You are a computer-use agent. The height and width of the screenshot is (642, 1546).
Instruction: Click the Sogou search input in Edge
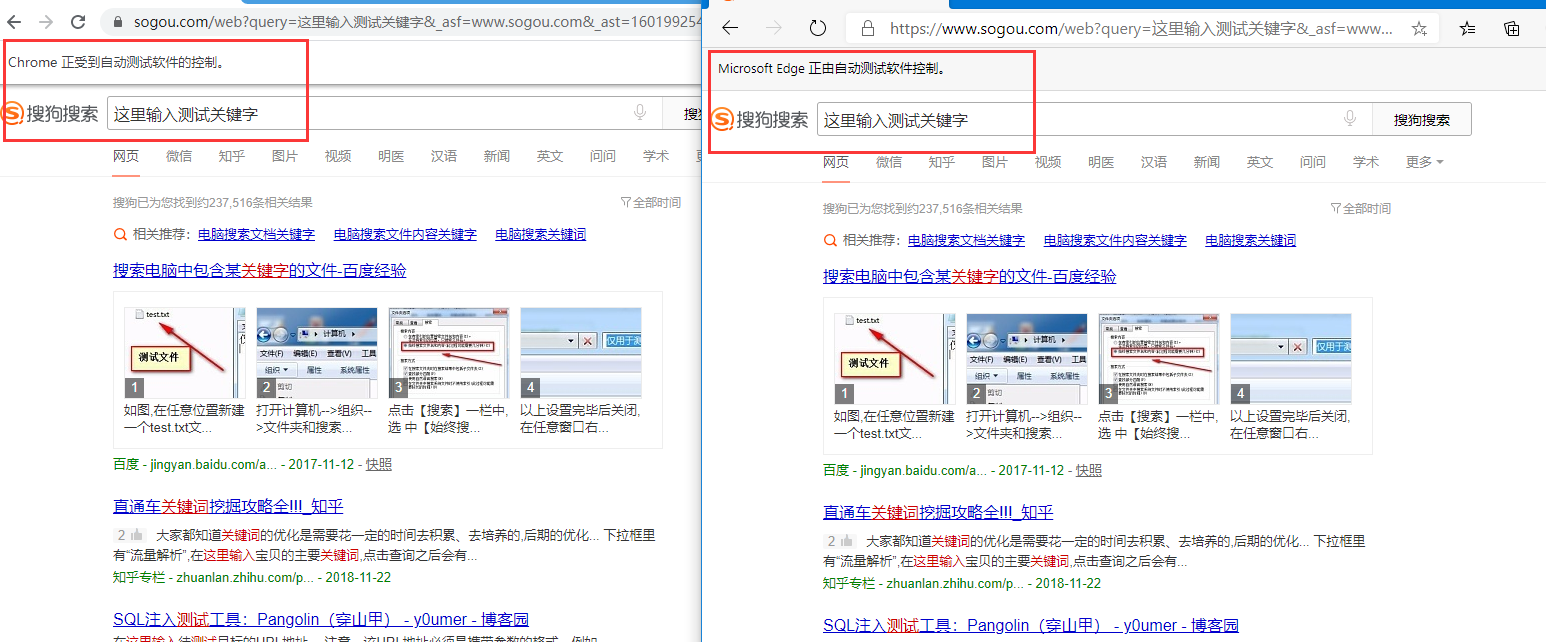(x=1094, y=120)
